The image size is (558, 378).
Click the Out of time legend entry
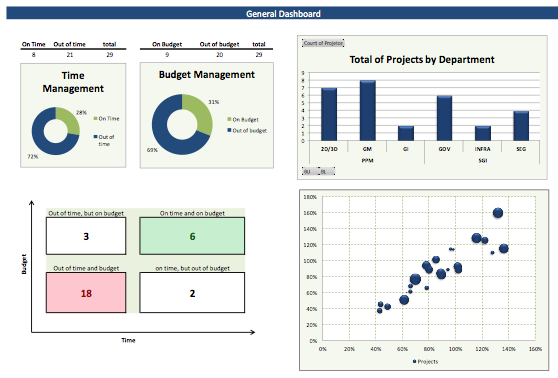pyautogui.click(x=104, y=140)
